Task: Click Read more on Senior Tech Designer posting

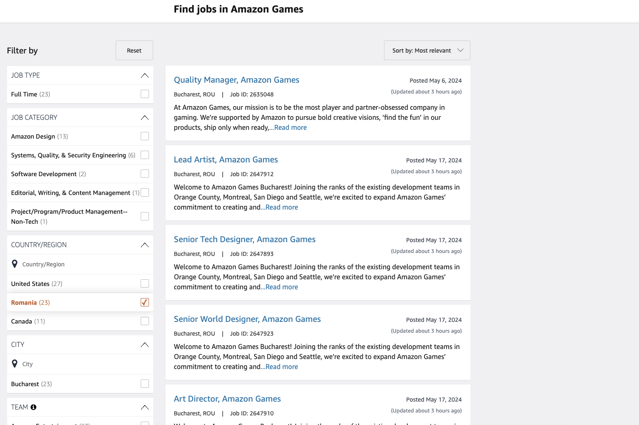Action: point(282,287)
